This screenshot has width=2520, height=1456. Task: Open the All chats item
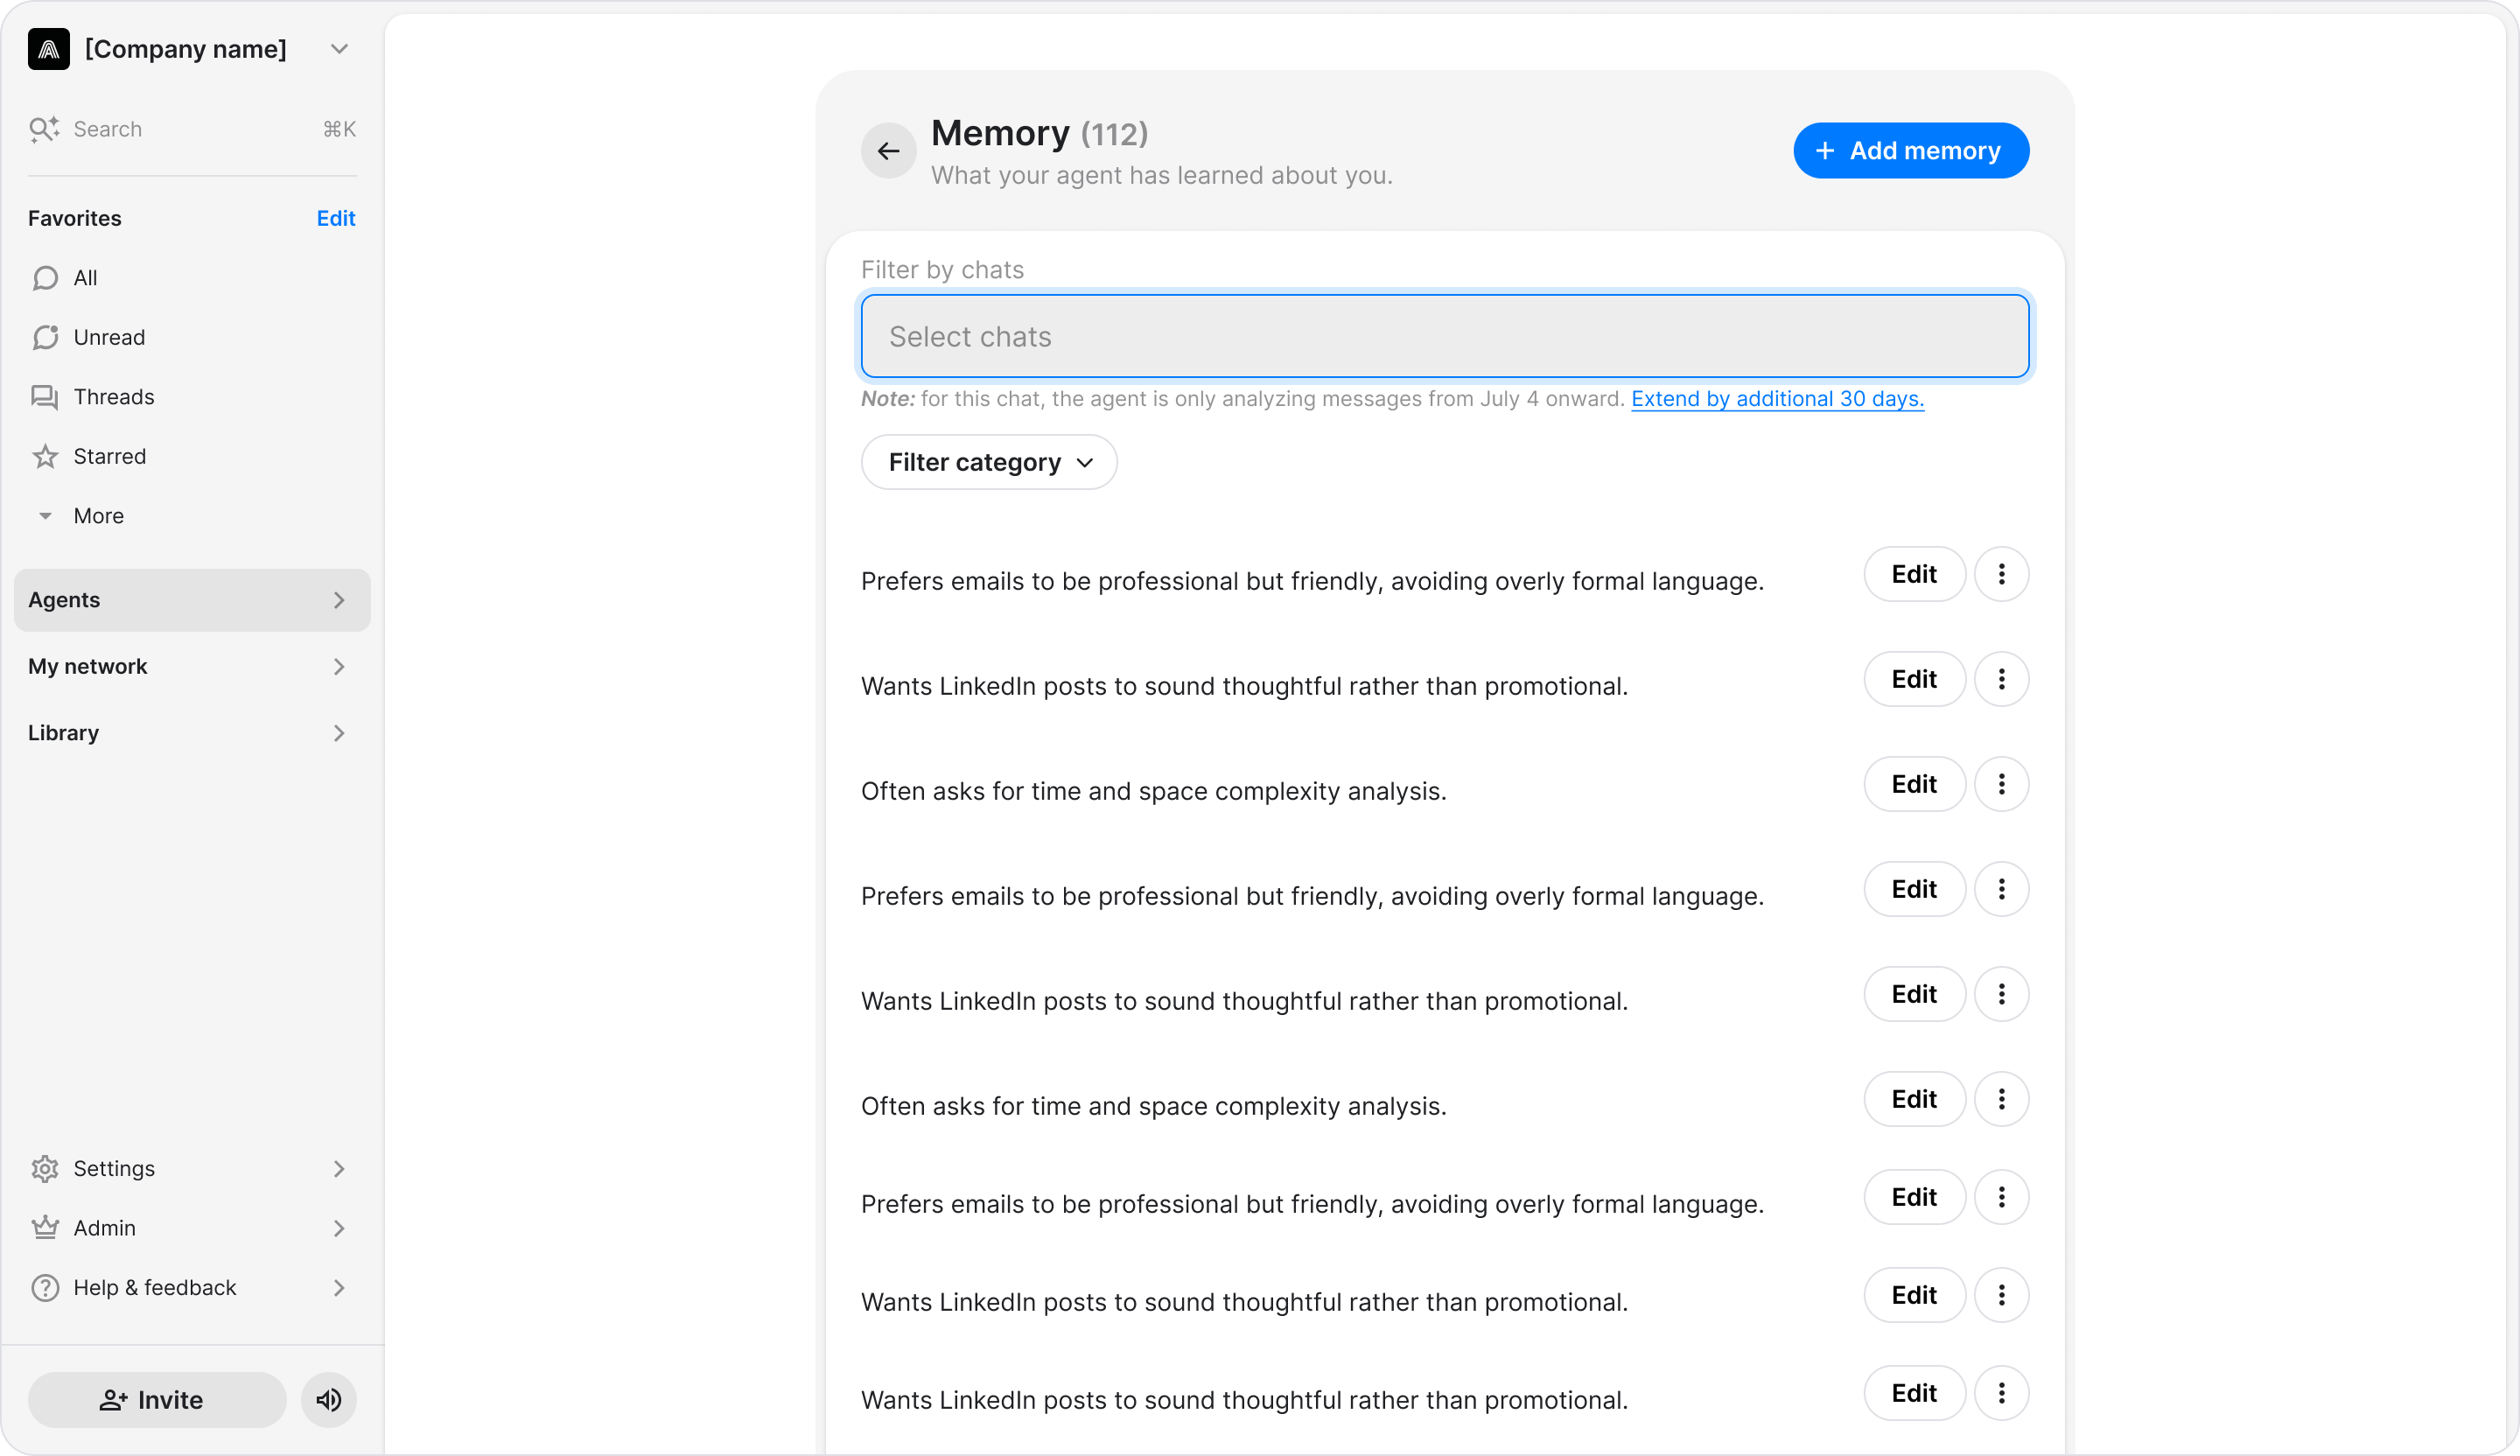pyautogui.click(x=192, y=278)
